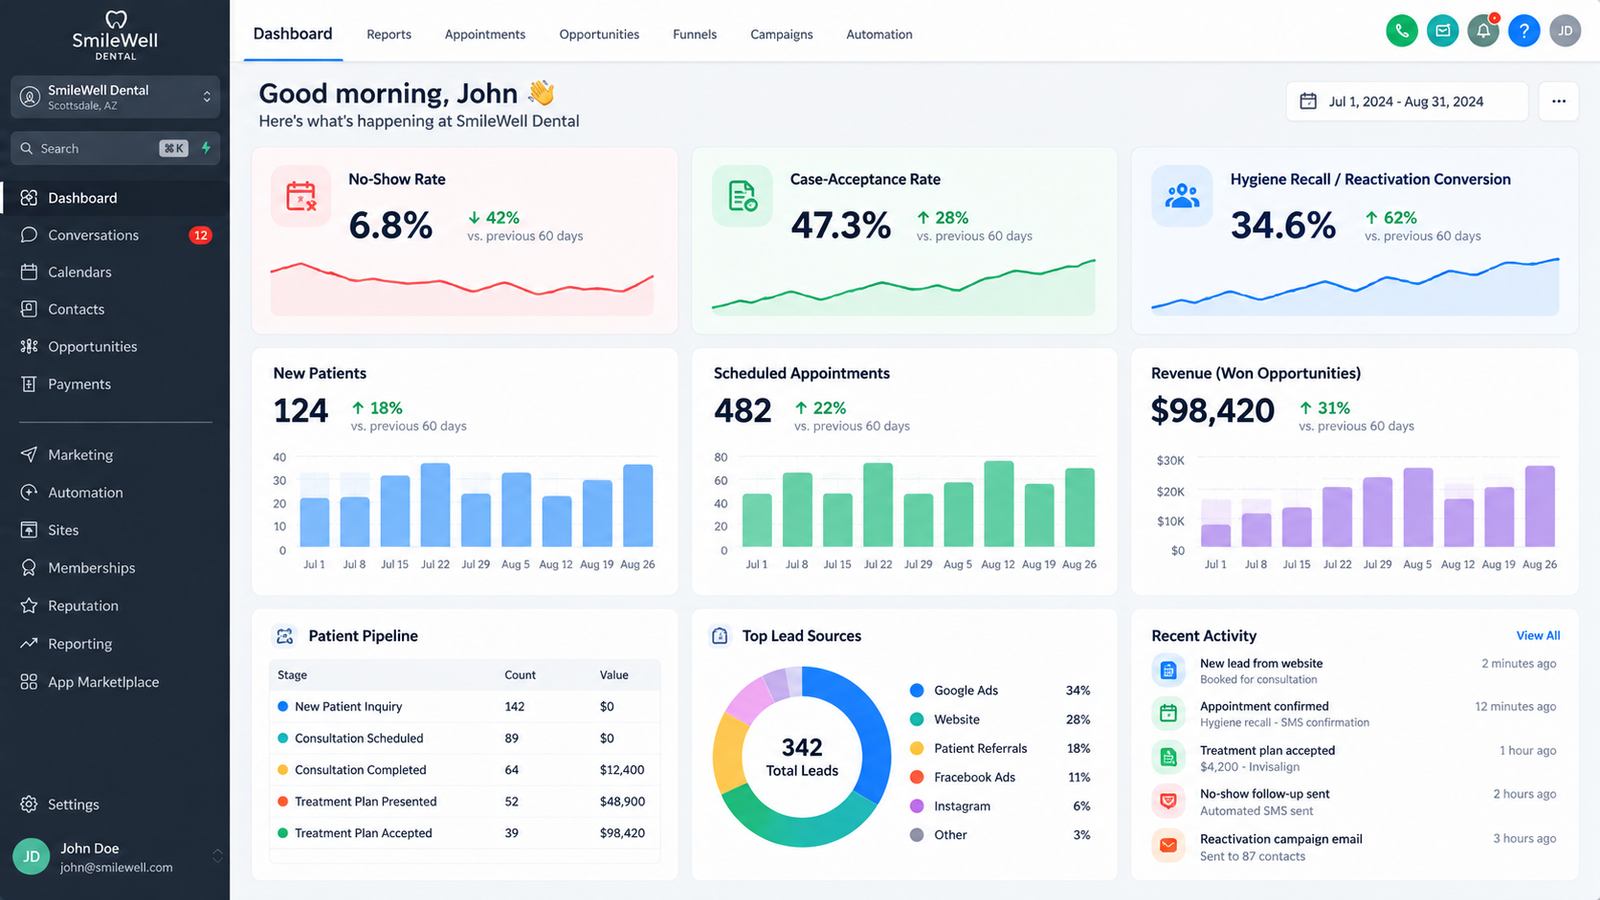The image size is (1600, 900).
Task: Open the notifications bell icon
Action: coord(1484,31)
